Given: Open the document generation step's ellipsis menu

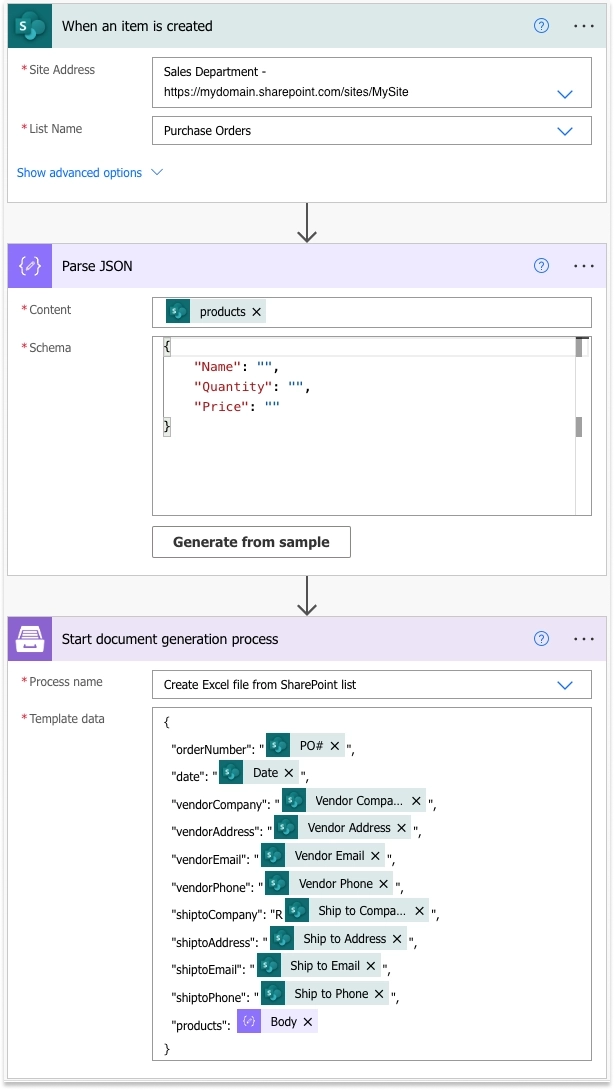Looking at the screenshot, I should (583, 638).
